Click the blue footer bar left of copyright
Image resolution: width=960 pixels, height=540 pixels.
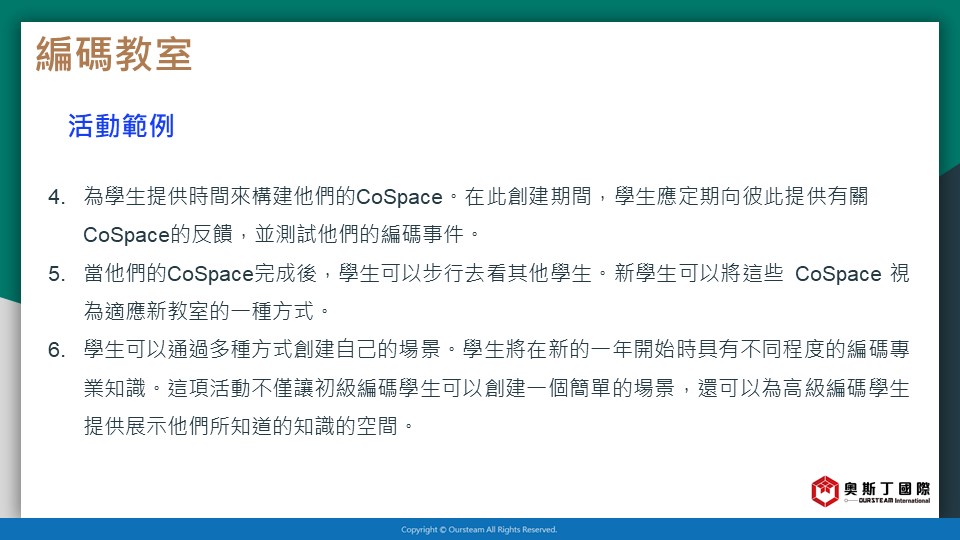point(200,530)
